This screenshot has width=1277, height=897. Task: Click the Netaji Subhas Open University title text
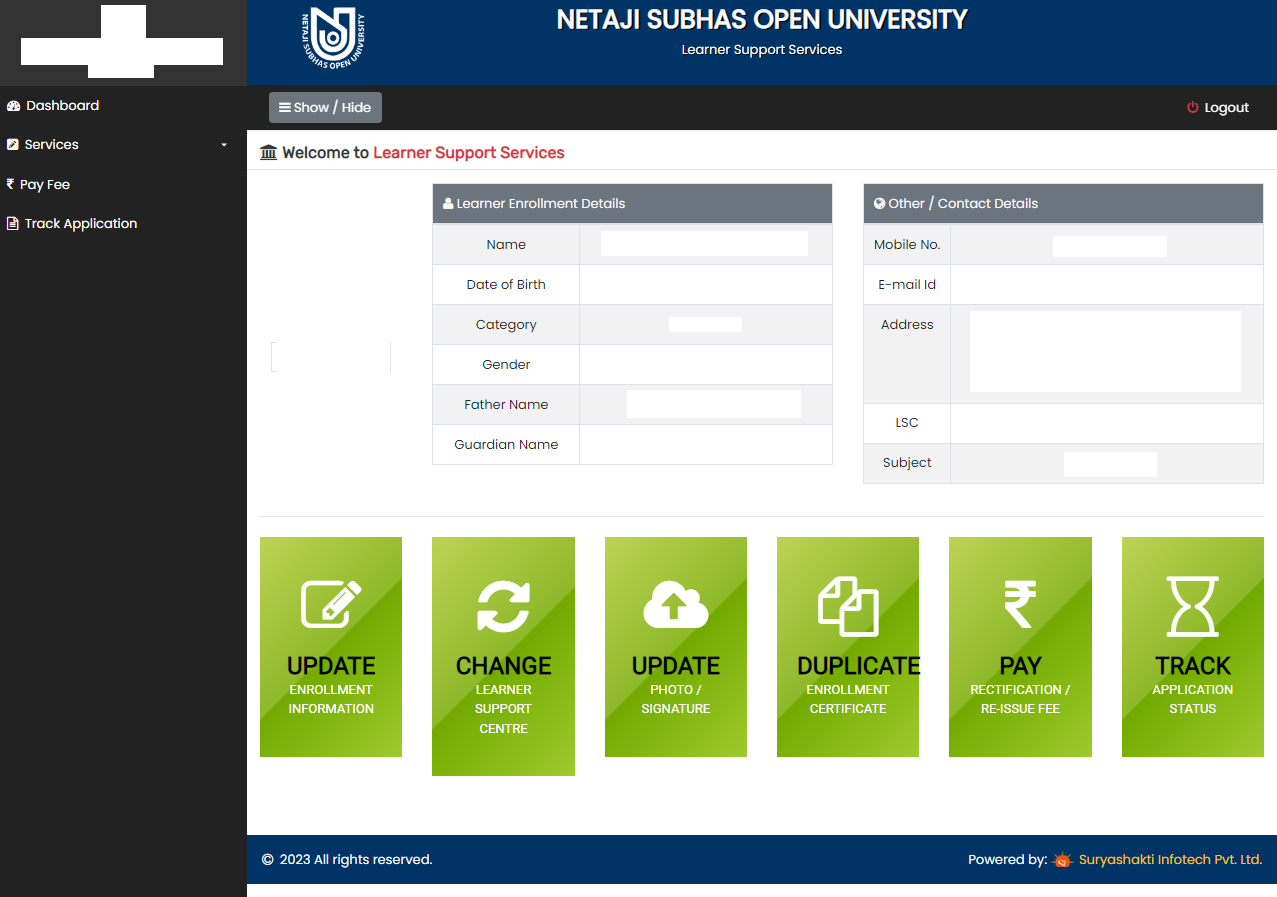762,19
